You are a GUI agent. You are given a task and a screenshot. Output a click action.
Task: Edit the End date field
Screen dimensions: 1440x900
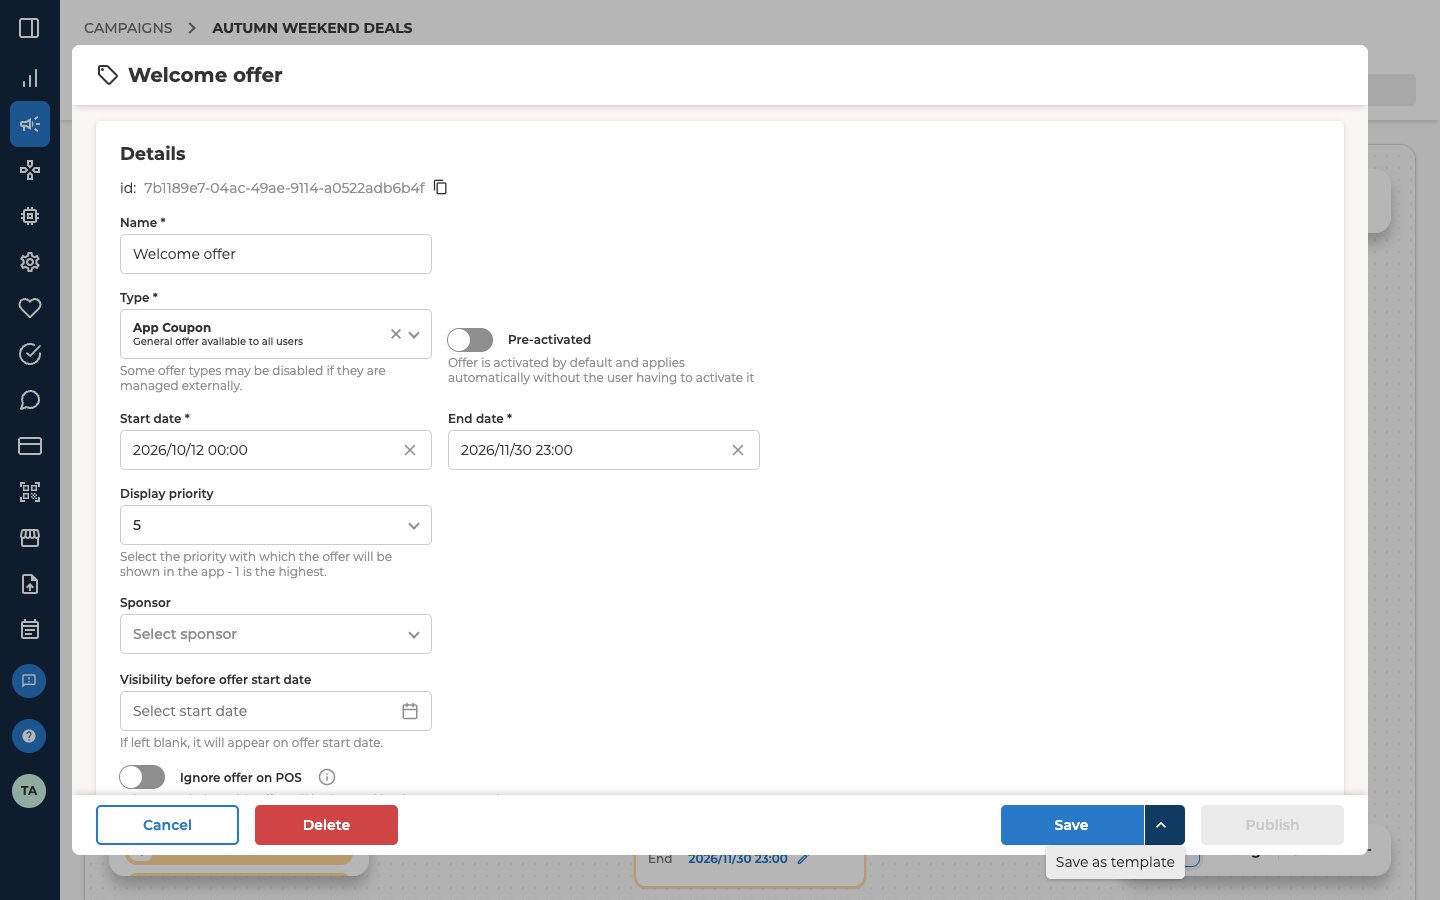[x=604, y=450]
